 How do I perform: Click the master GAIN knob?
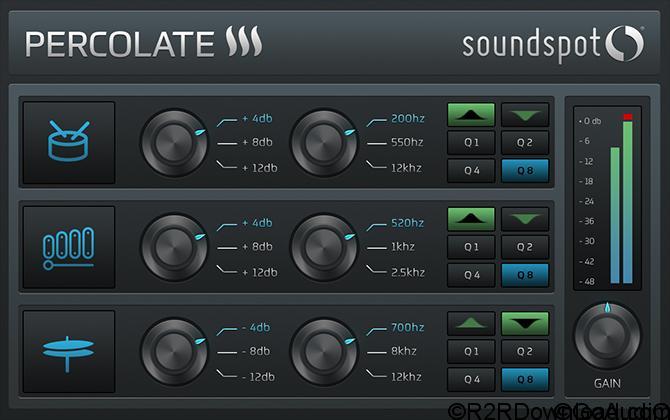pos(607,335)
